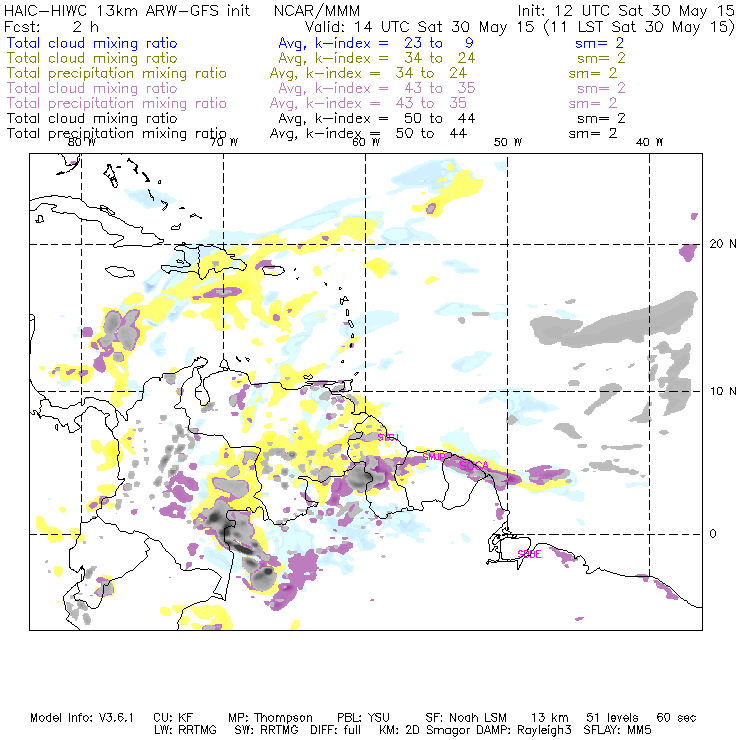
Task: Click the magenta "SBBE" station label
Action: (529, 554)
